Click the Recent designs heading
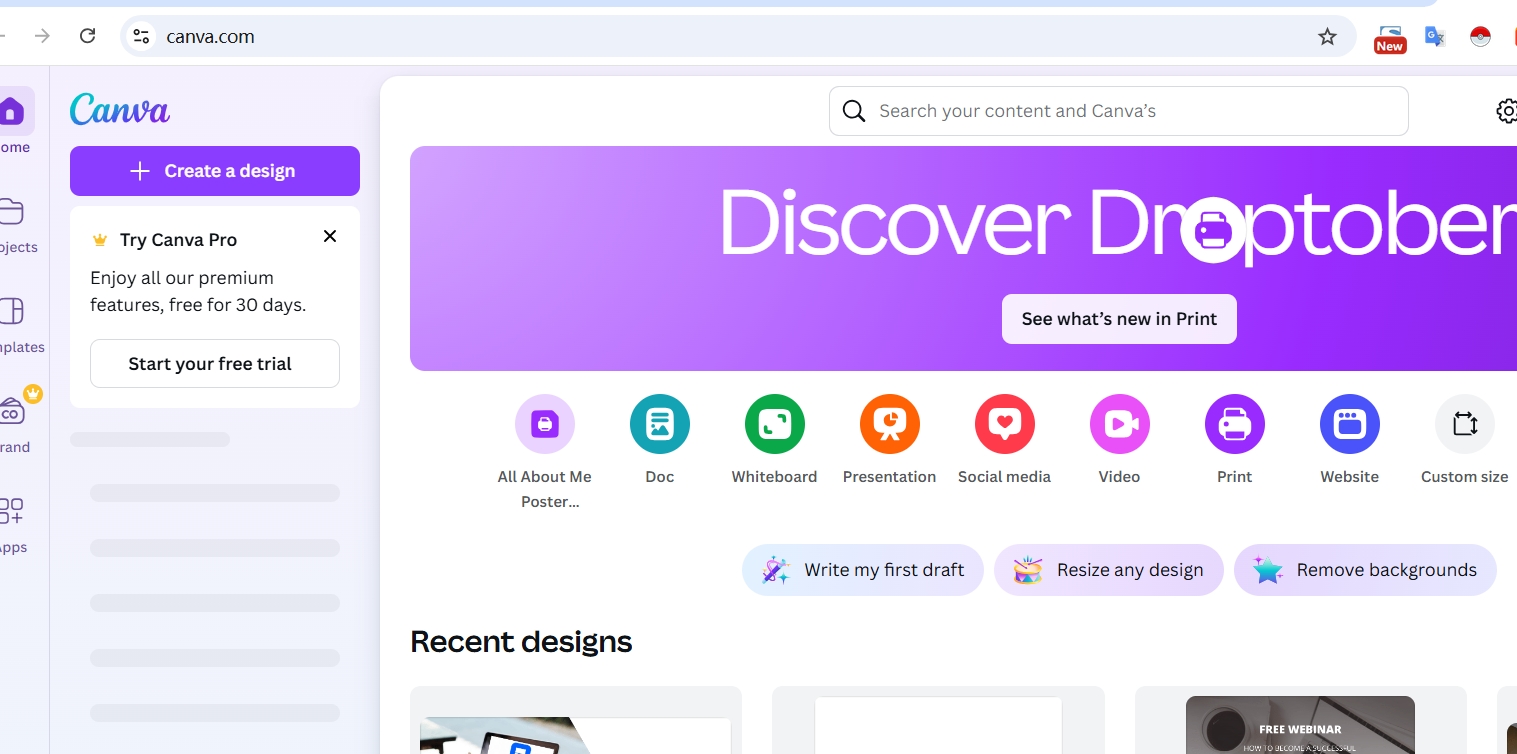 (x=521, y=641)
